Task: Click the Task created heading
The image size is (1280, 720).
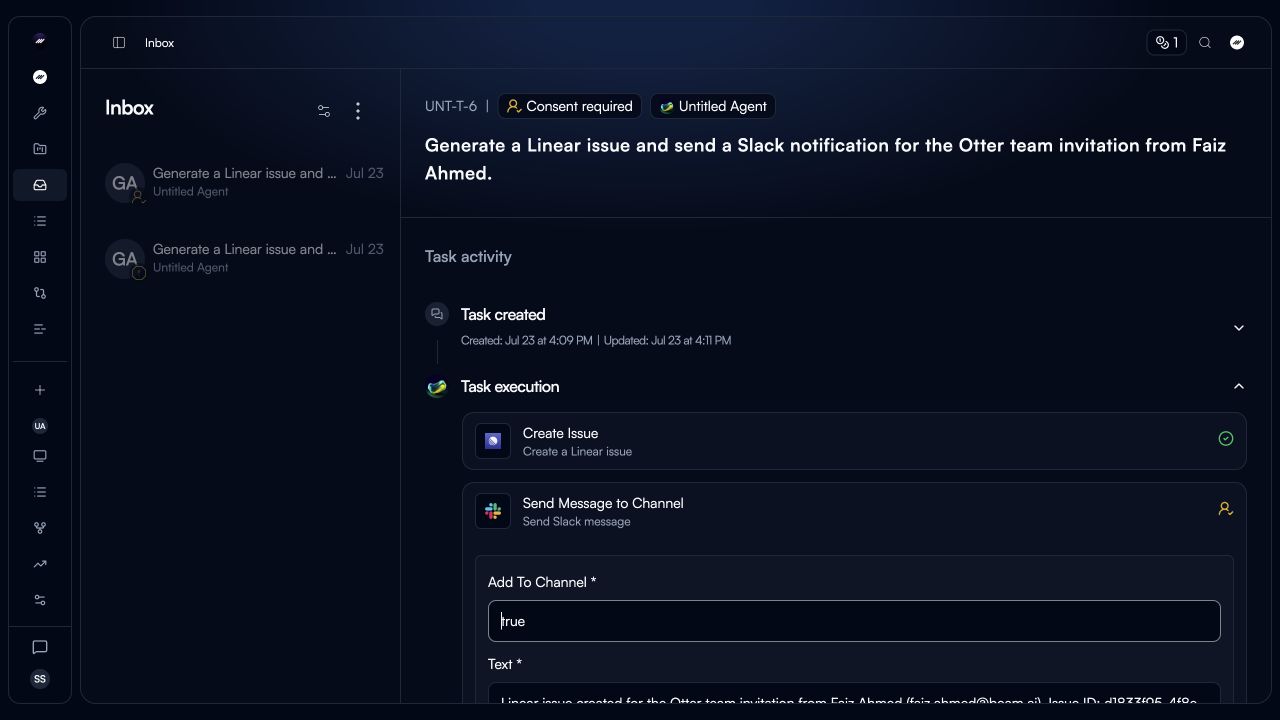Action: pyautogui.click(x=503, y=314)
